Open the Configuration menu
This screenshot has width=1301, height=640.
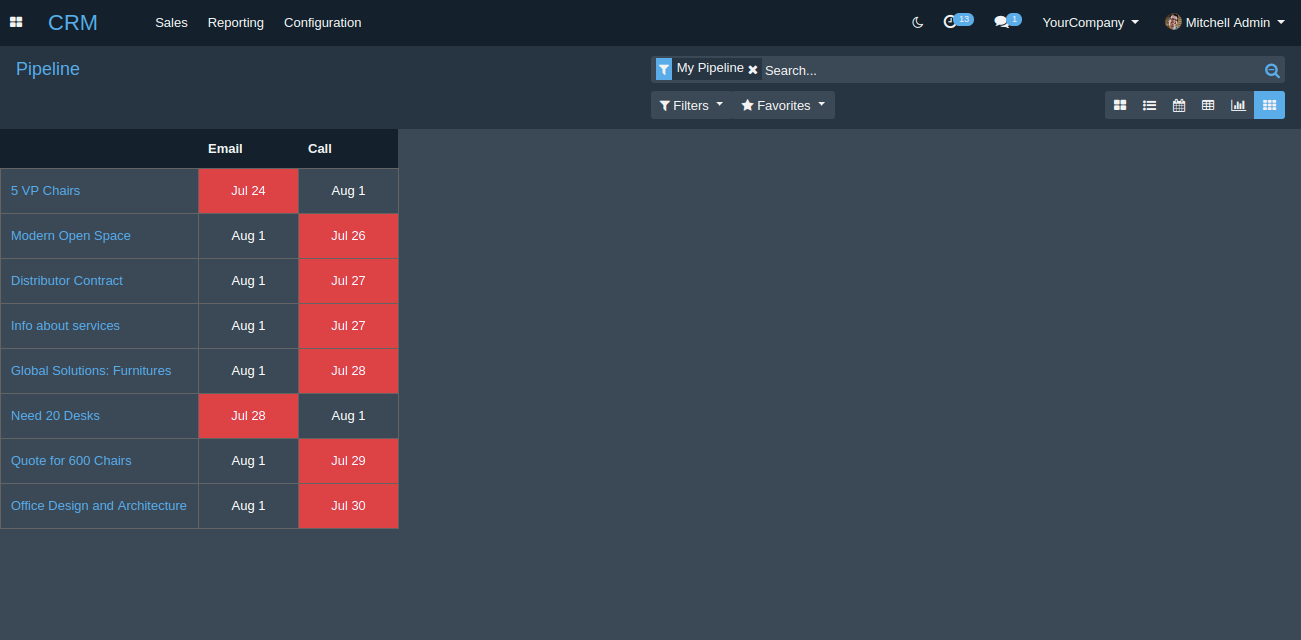point(322,22)
